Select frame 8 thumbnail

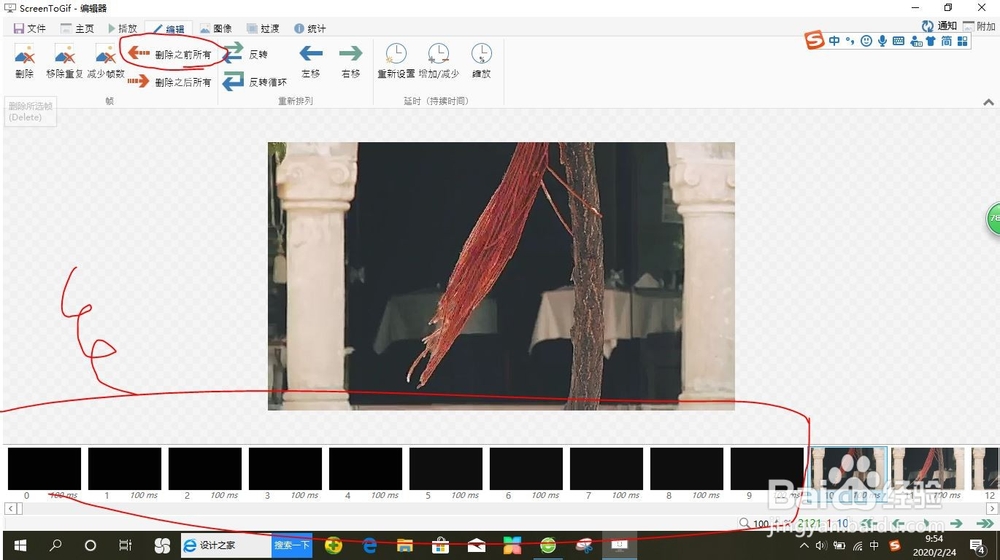(x=687, y=469)
